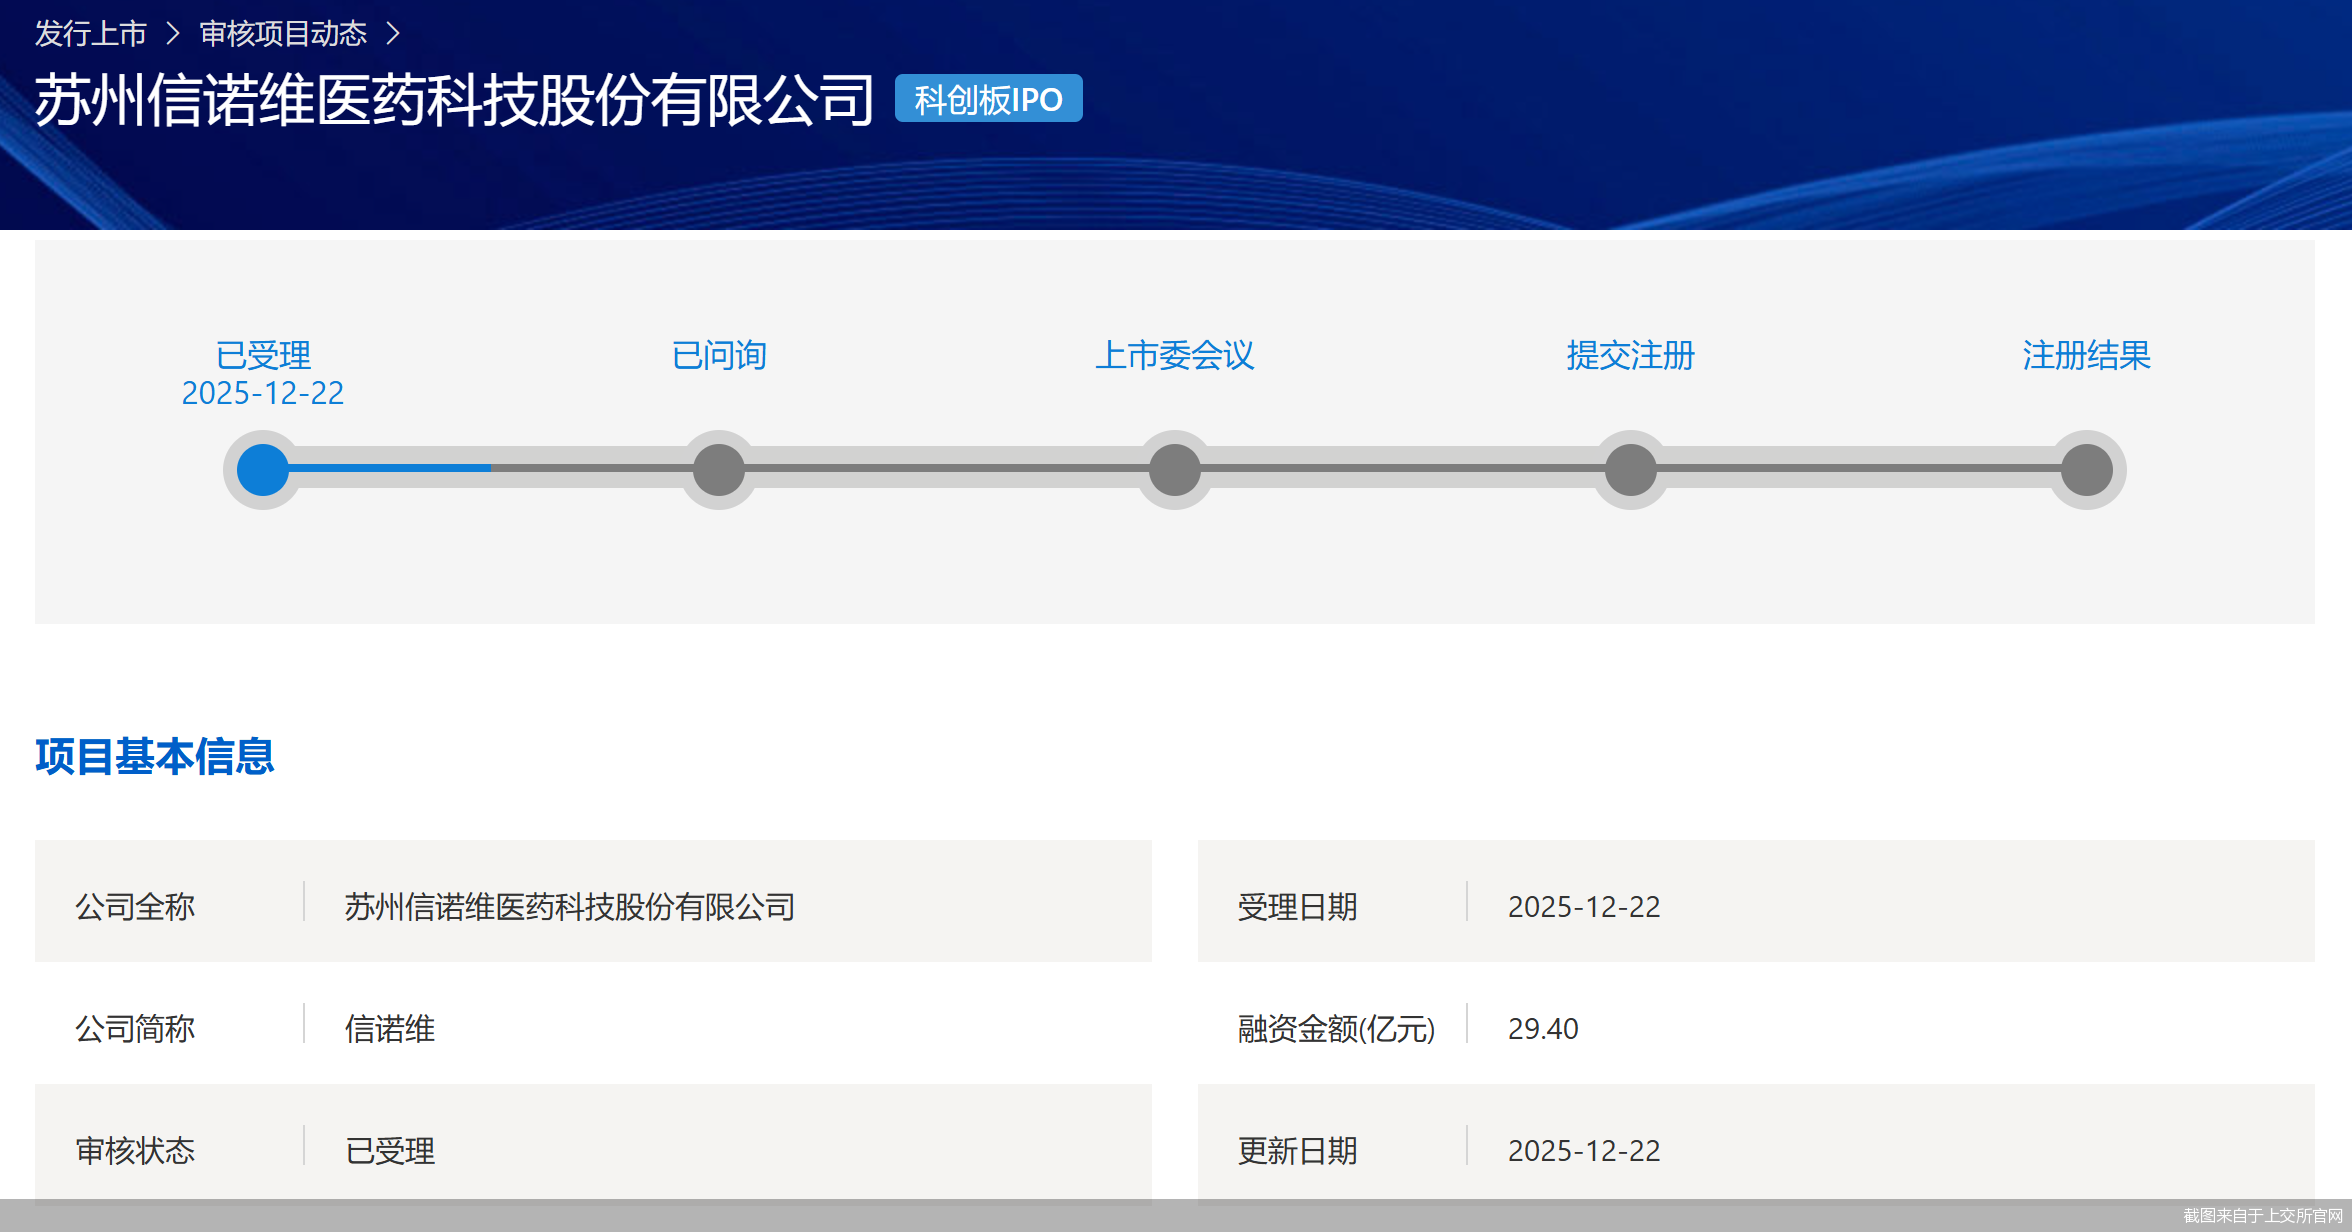Toggle the 已受理 stage highlight
The width and height of the screenshot is (2352, 1232).
[x=261, y=355]
